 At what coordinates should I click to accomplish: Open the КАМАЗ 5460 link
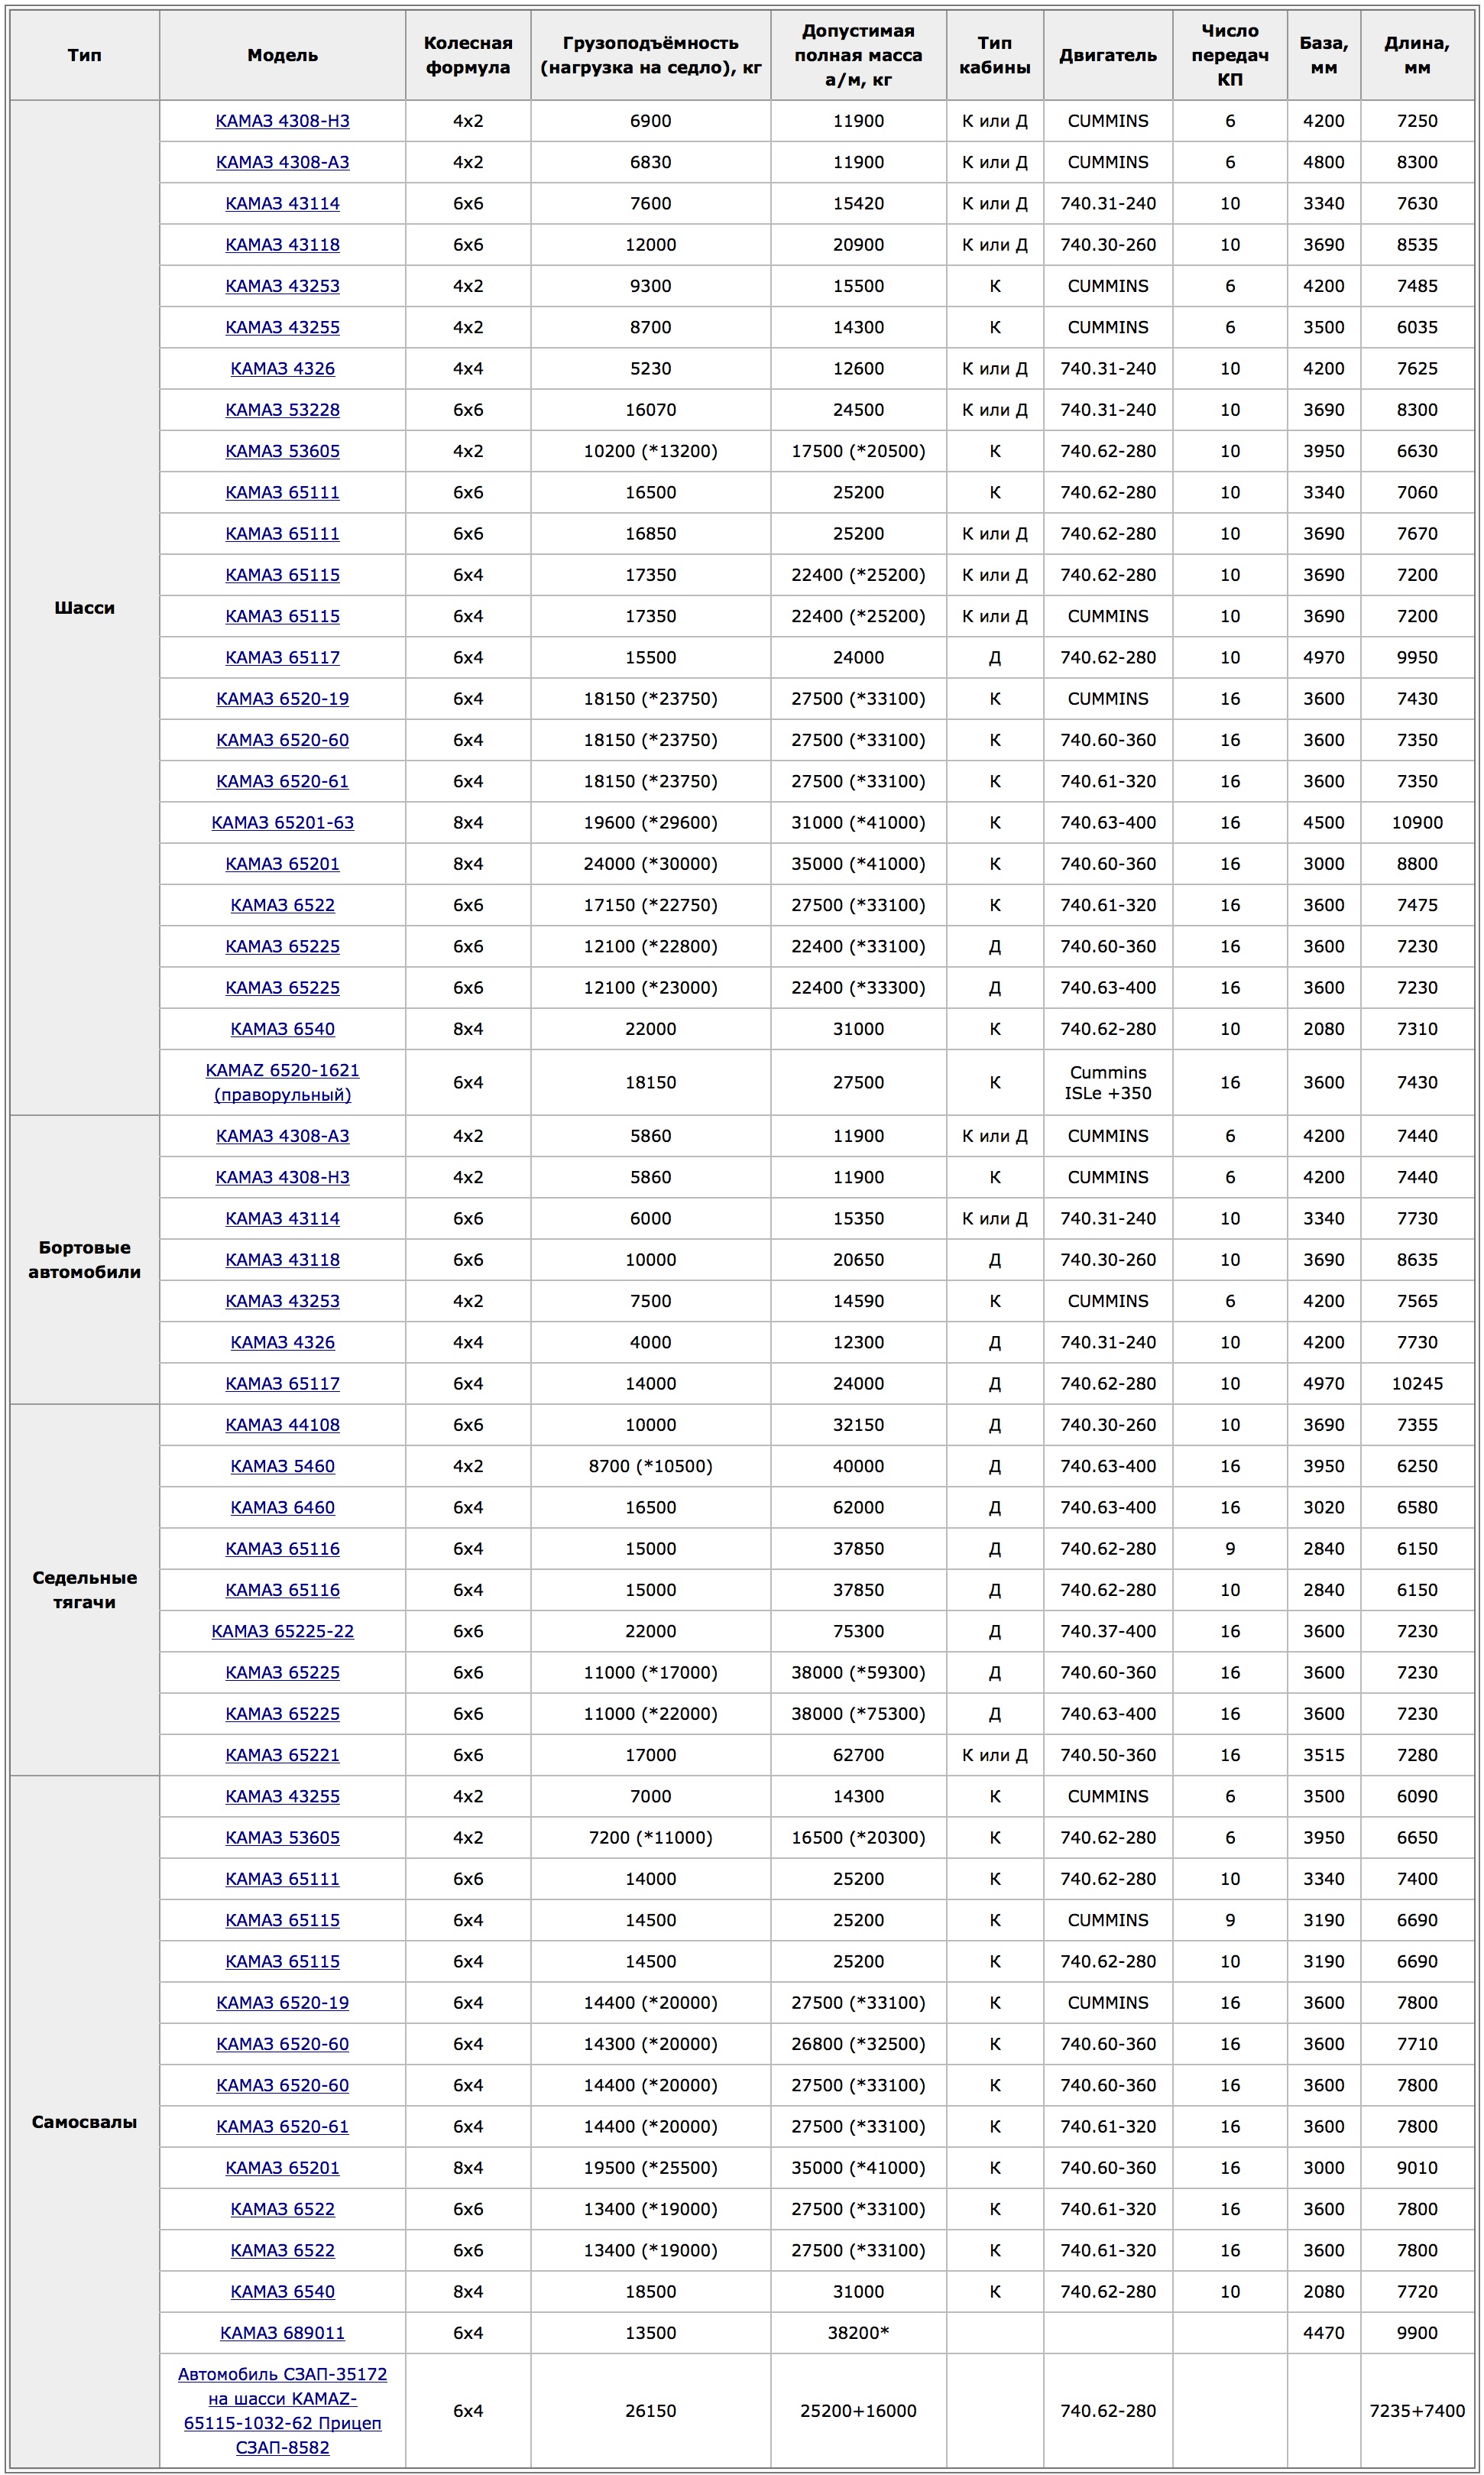coord(282,1466)
